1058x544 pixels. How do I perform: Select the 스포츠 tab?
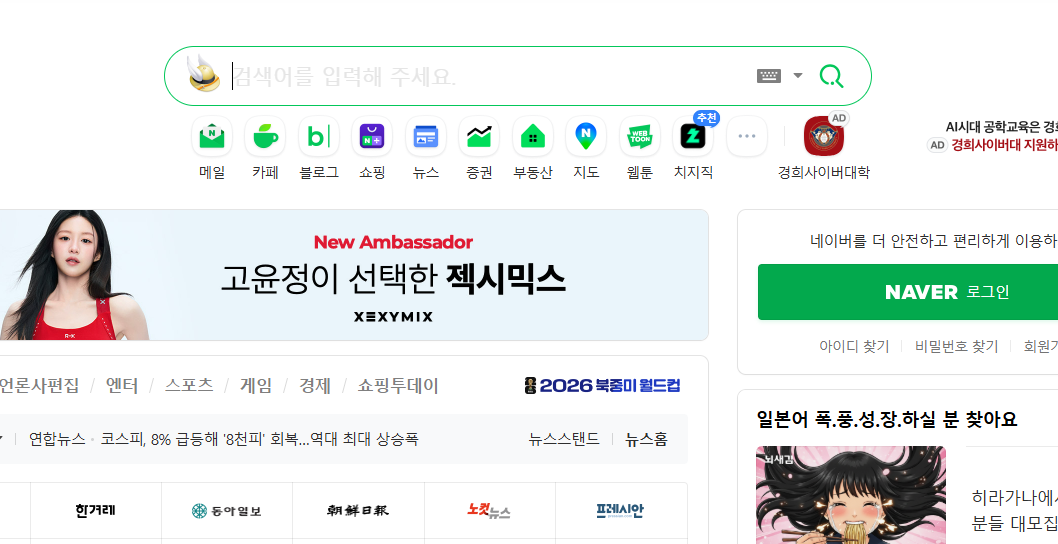189,385
